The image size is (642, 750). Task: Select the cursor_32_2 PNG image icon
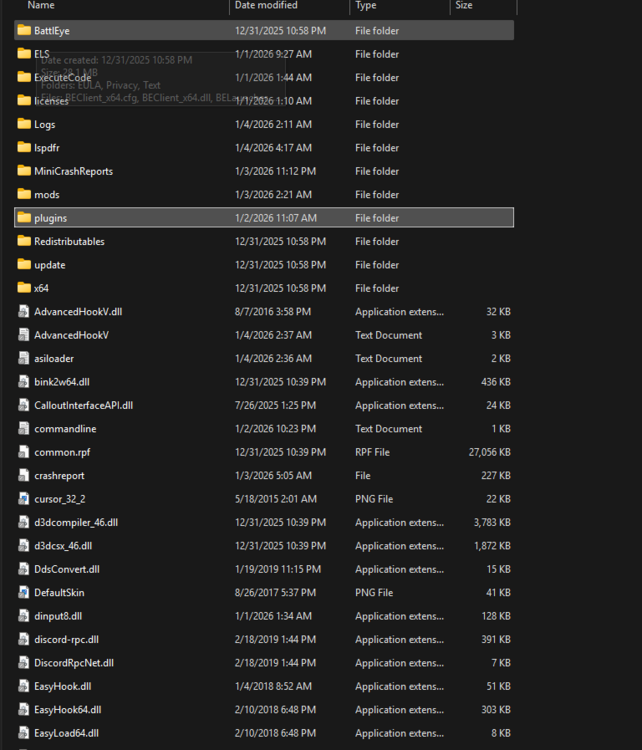click(23, 499)
